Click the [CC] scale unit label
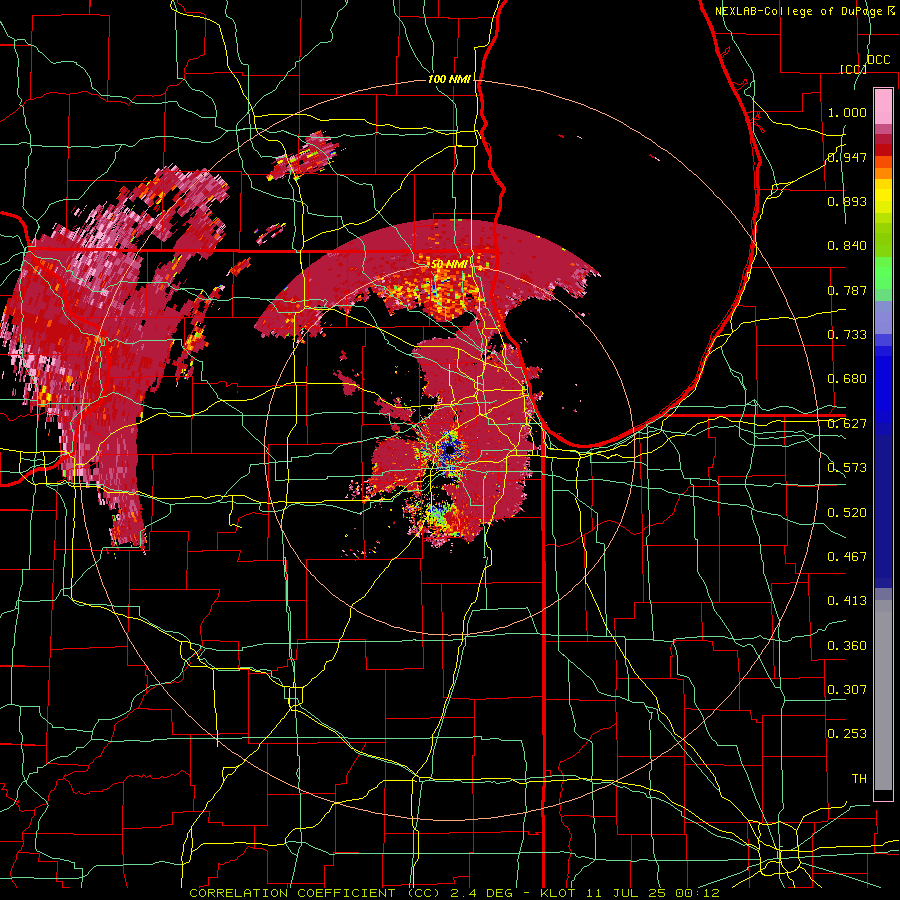The width and height of the screenshot is (900, 900). click(853, 69)
